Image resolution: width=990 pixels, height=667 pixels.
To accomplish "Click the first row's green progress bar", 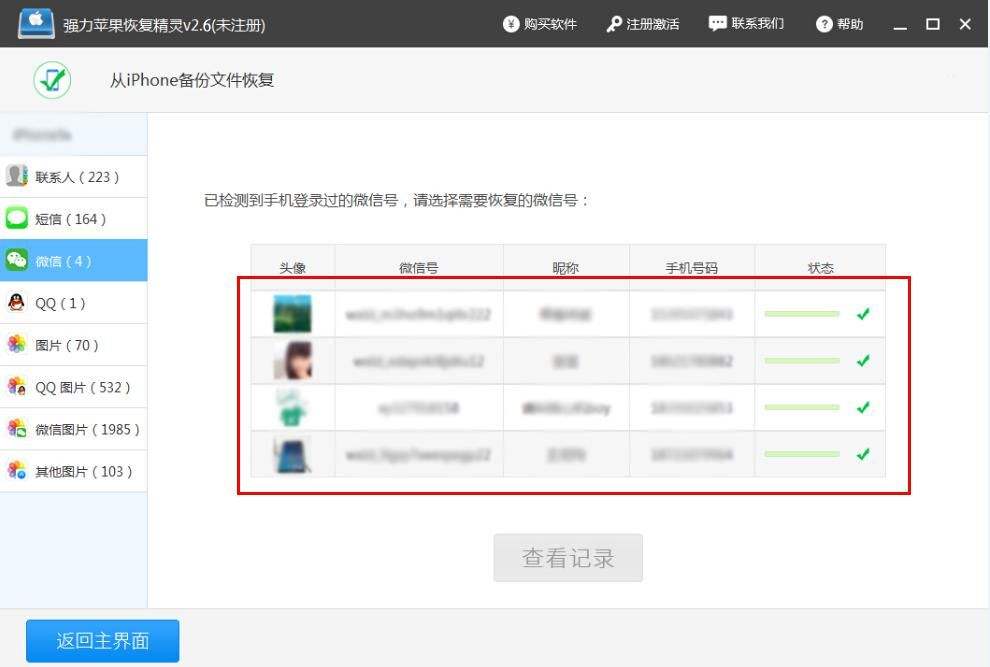I will (802, 314).
